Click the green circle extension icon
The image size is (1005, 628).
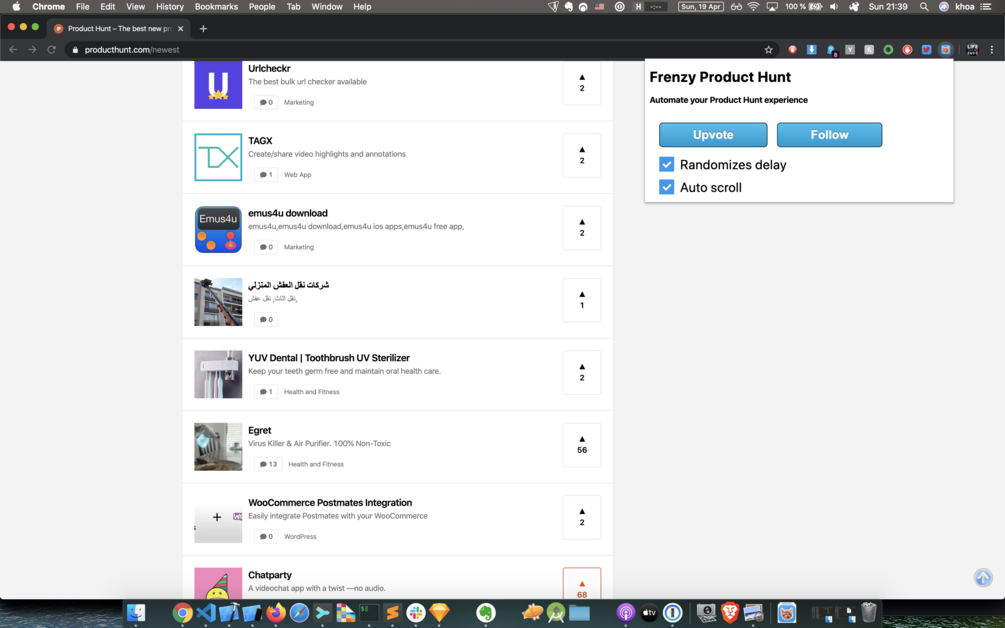pyautogui.click(x=888, y=49)
